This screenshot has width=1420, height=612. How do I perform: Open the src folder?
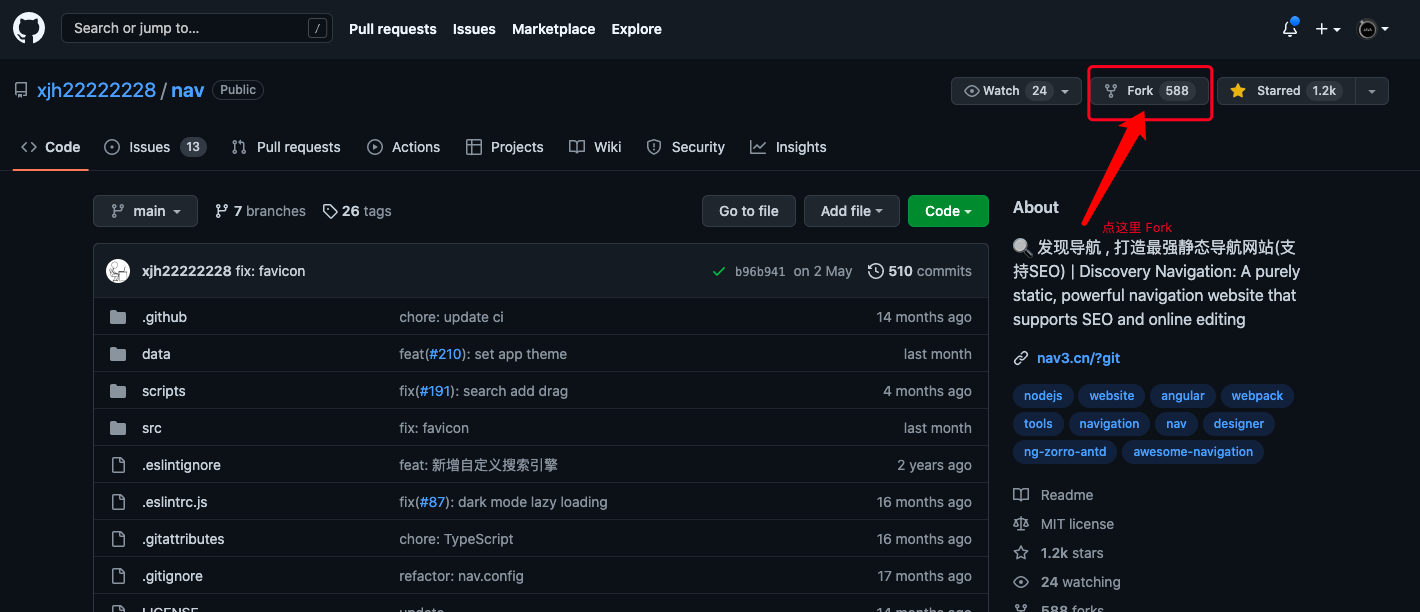tap(152, 428)
